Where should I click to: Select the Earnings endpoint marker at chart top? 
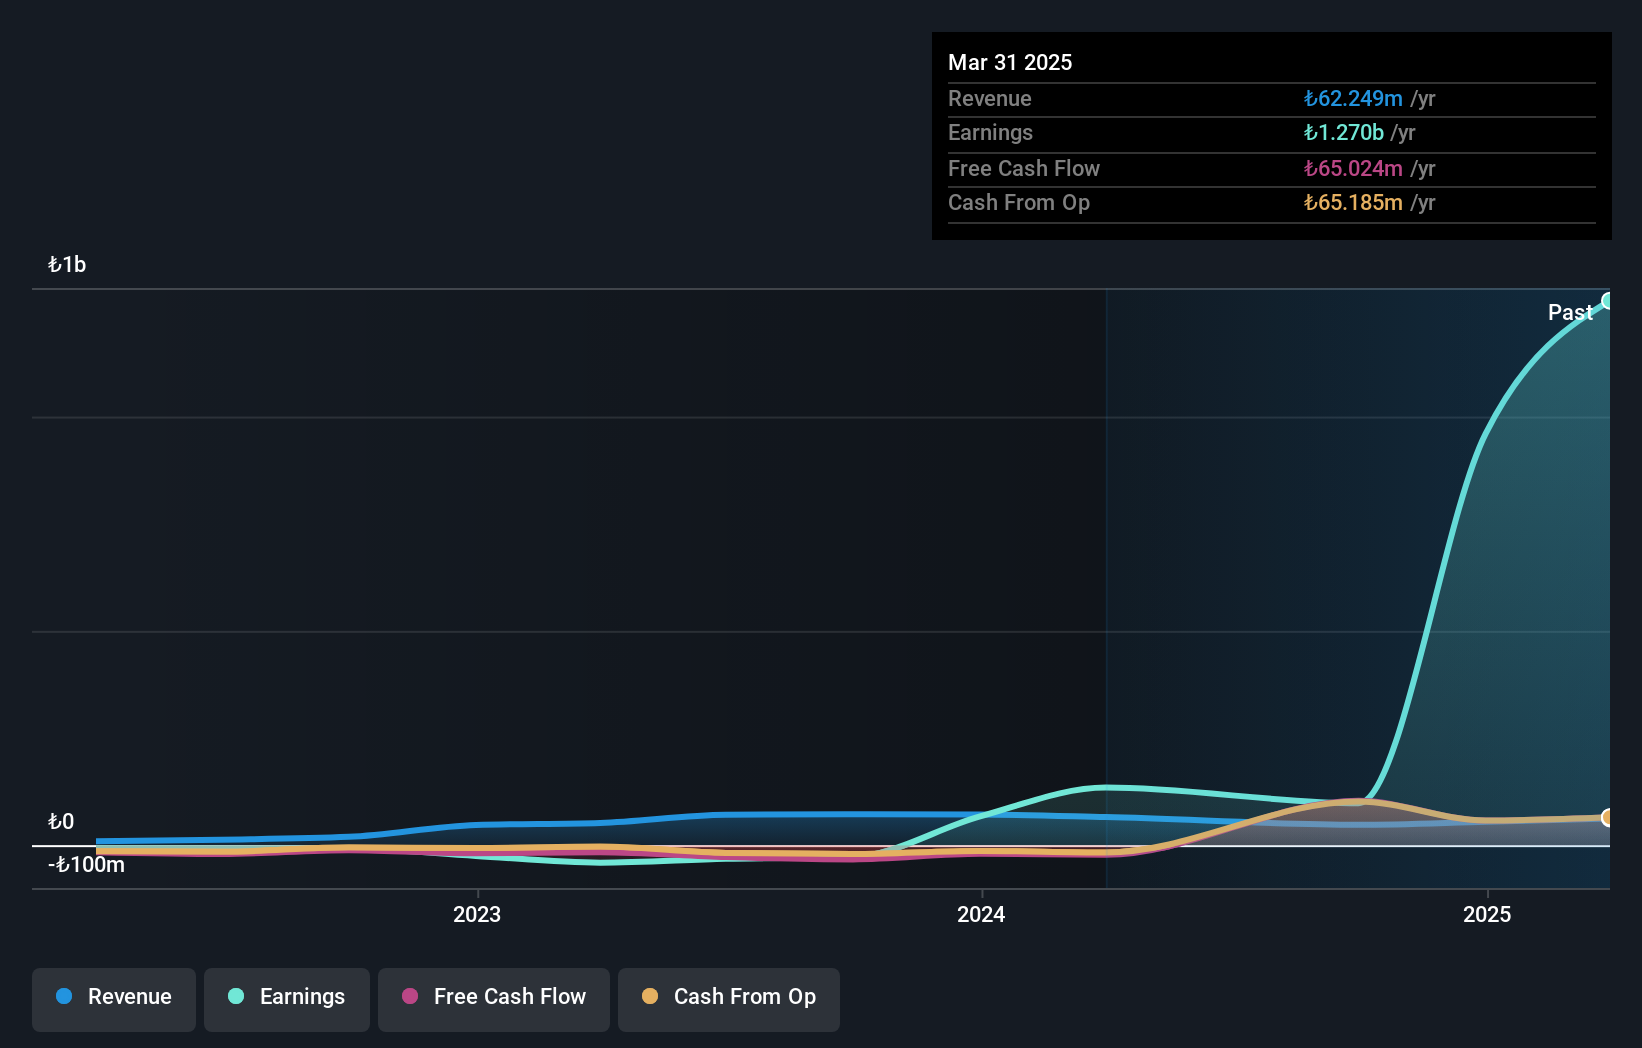pyautogui.click(x=1608, y=301)
